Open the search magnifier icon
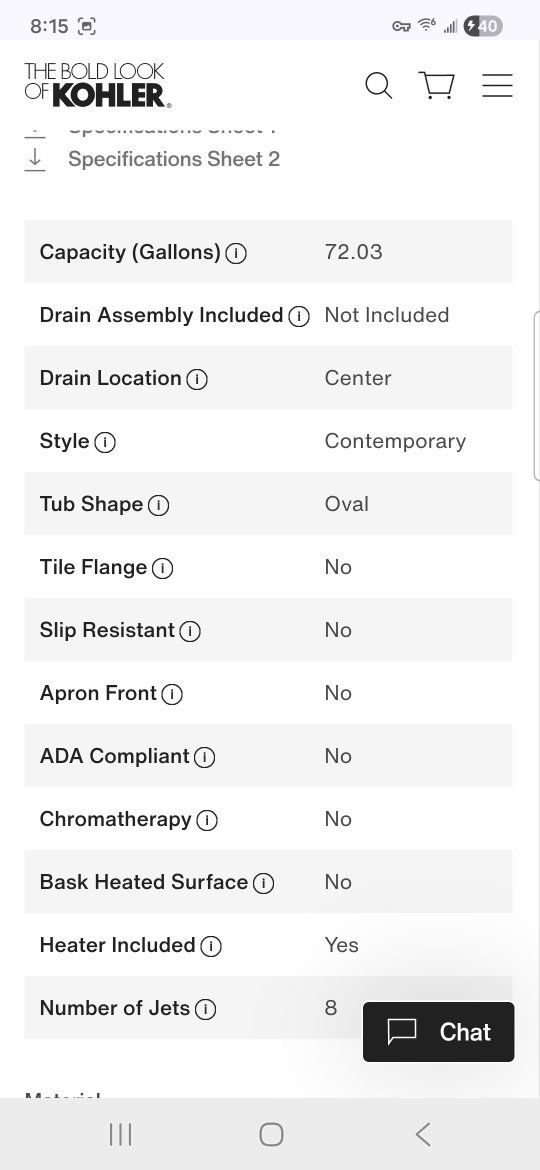Screen dimensions: 540x1170 [x=378, y=85]
